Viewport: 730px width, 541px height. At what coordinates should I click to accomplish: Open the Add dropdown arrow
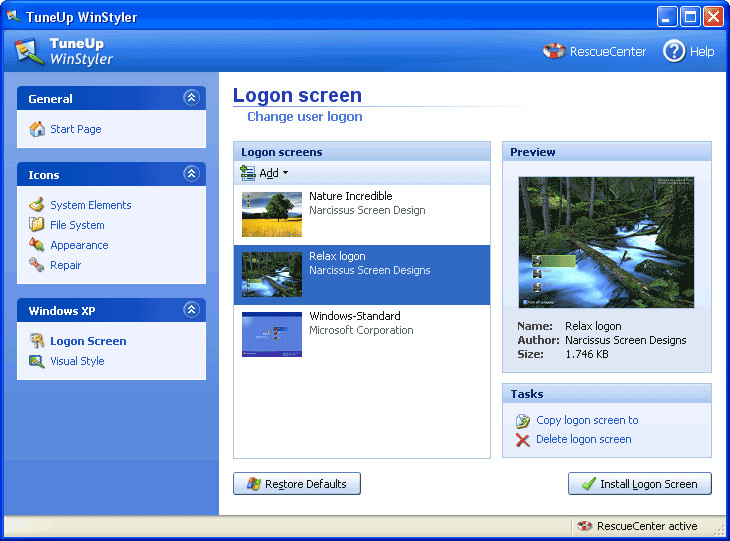(285, 173)
